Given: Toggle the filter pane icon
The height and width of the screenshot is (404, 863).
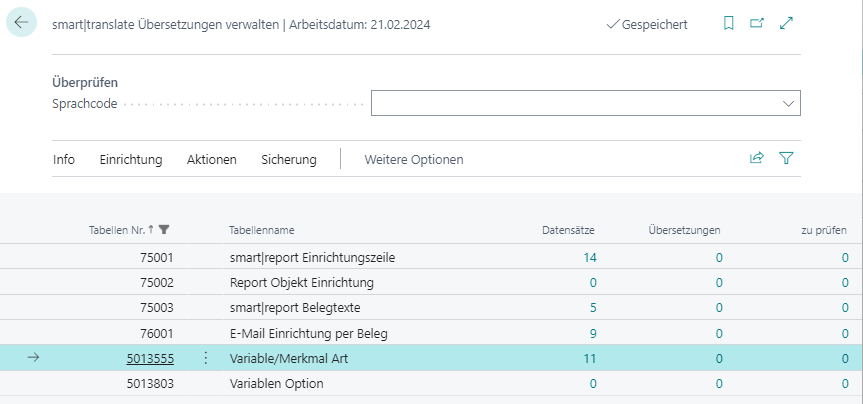Looking at the screenshot, I should click(786, 158).
